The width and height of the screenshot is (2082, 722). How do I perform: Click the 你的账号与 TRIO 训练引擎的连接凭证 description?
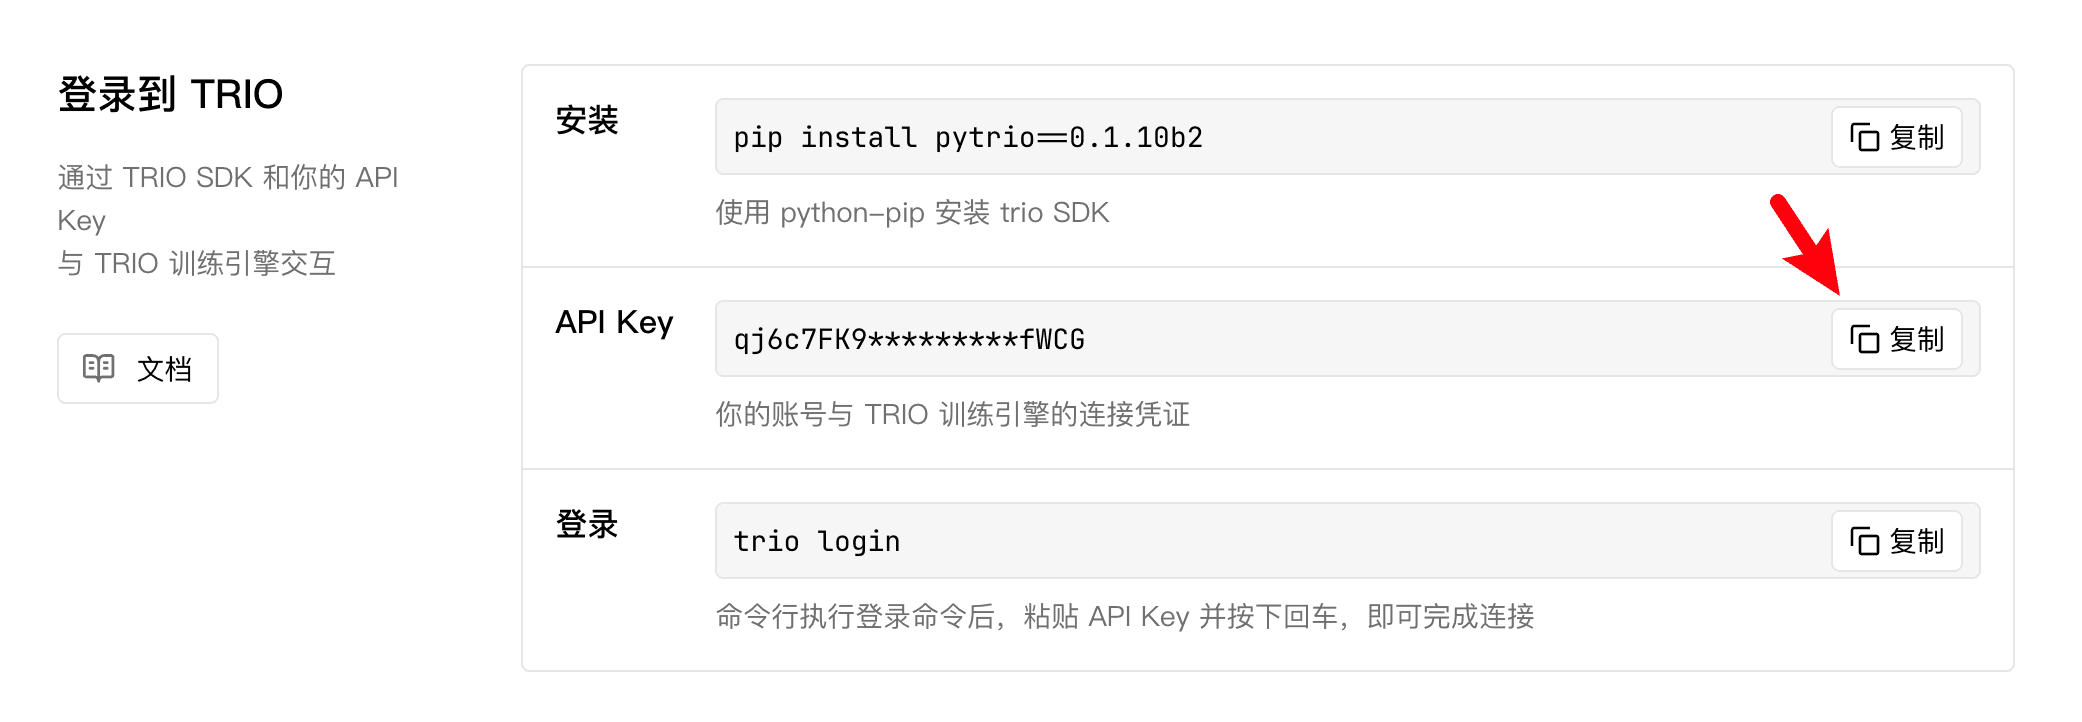[952, 414]
